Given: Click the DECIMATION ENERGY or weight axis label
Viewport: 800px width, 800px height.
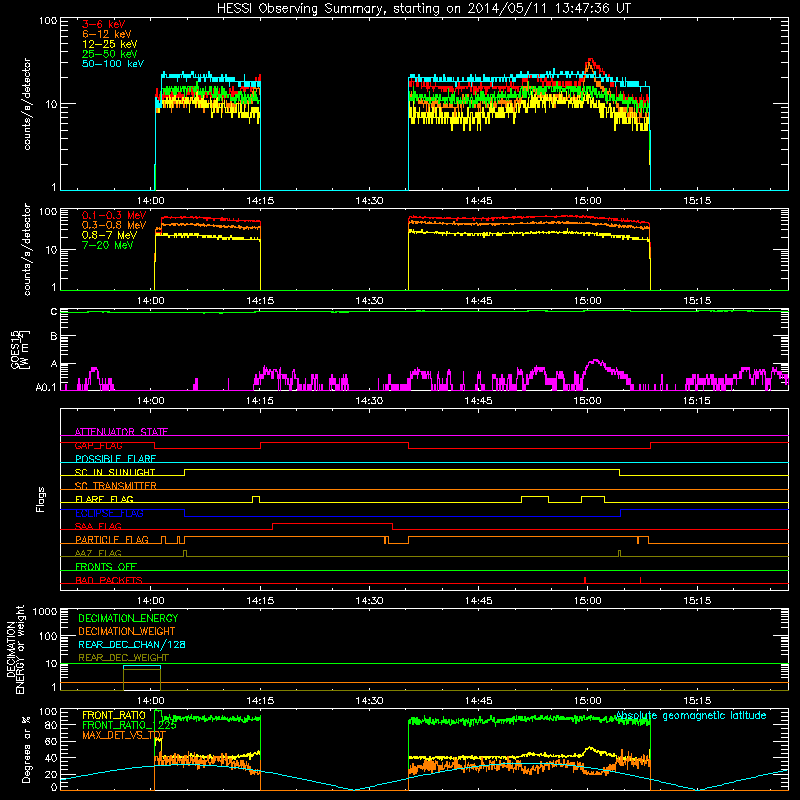Looking at the screenshot, I should coord(16,649).
